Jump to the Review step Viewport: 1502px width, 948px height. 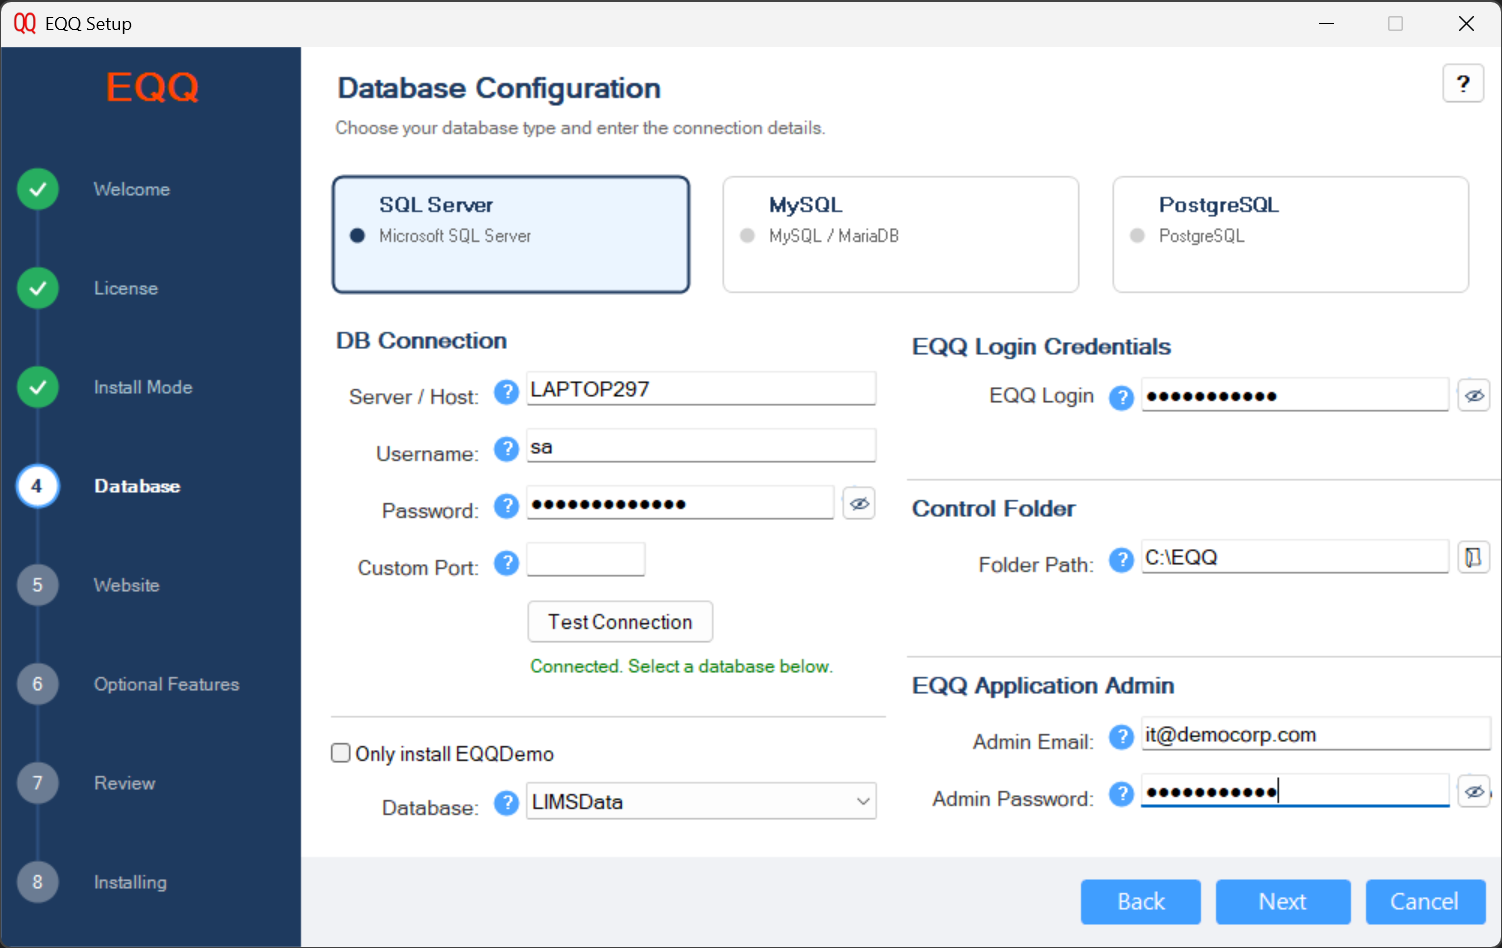point(123,783)
